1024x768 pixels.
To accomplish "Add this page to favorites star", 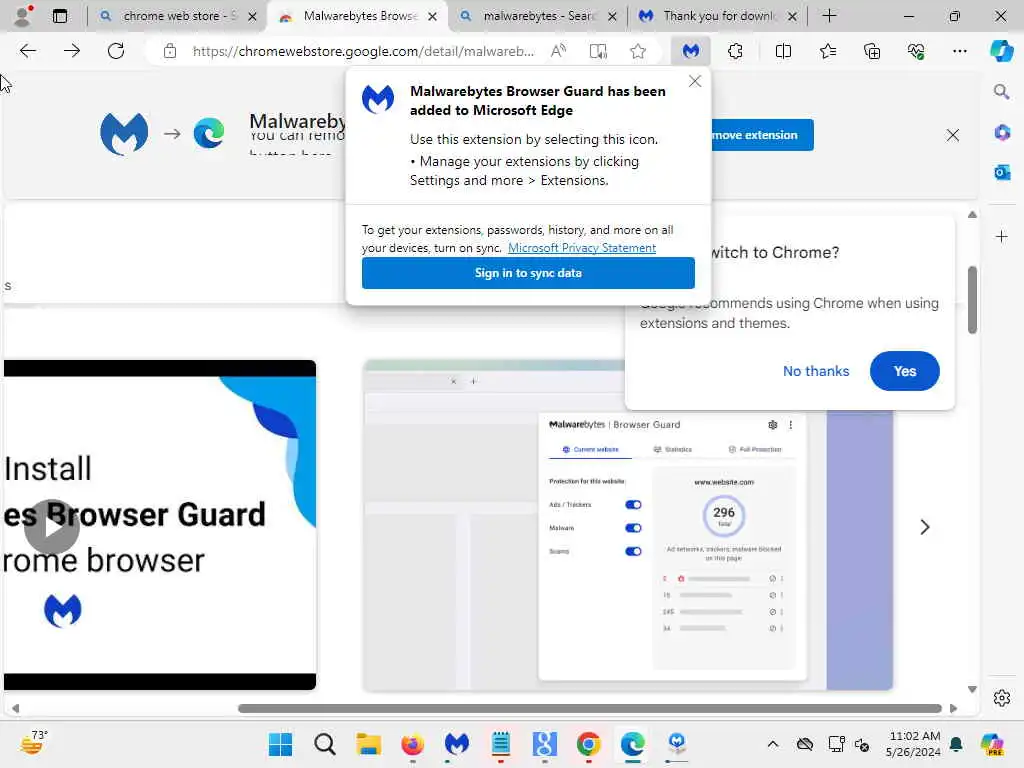I will [x=638, y=51].
